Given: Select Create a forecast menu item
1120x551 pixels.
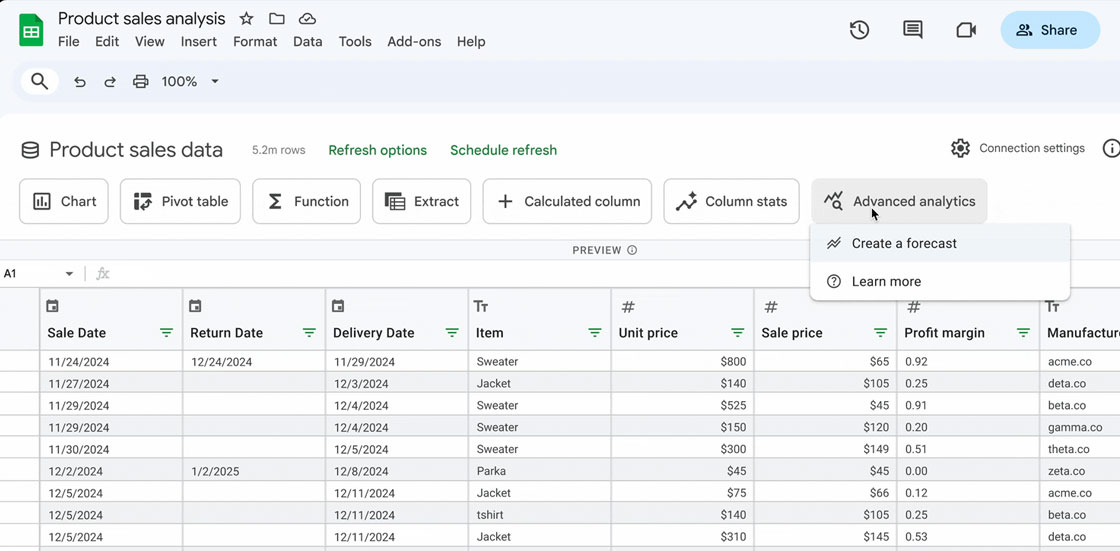Looking at the screenshot, I should click(904, 243).
